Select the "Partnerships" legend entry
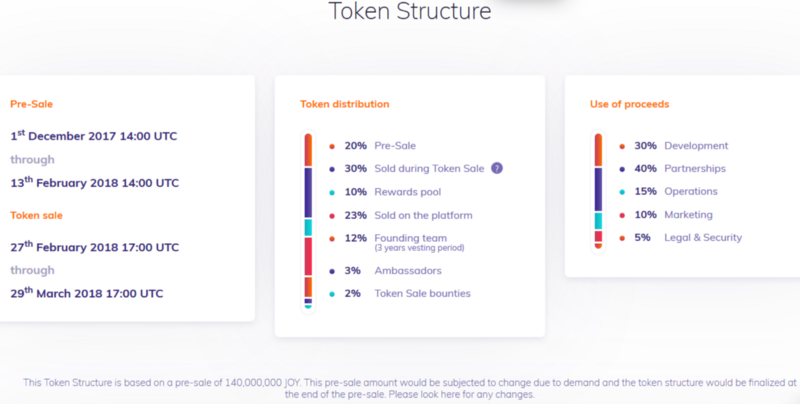This screenshot has height=404, width=800. [695, 169]
